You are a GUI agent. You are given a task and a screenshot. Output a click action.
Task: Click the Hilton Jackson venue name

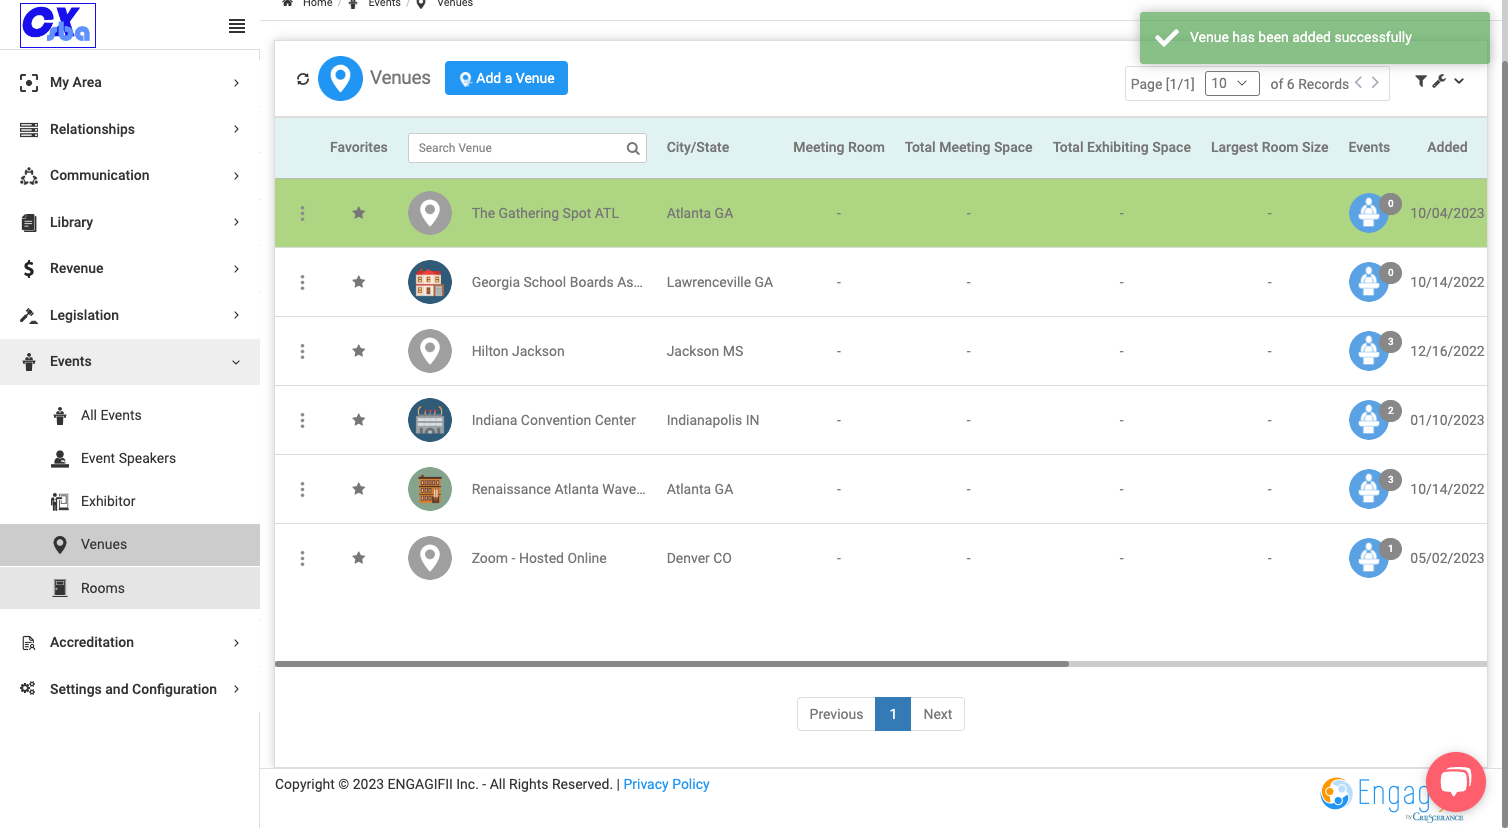point(518,351)
